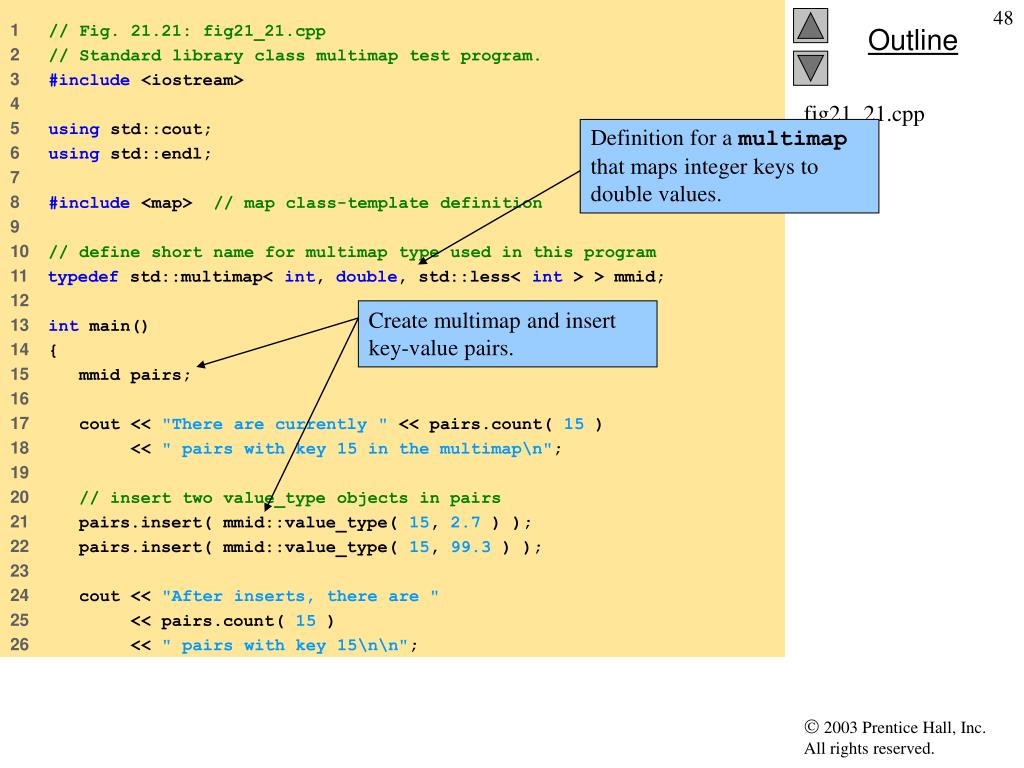The width and height of the screenshot is (1024, 768).
Task: Click the string "There are currently "
Action: [275, 424]
